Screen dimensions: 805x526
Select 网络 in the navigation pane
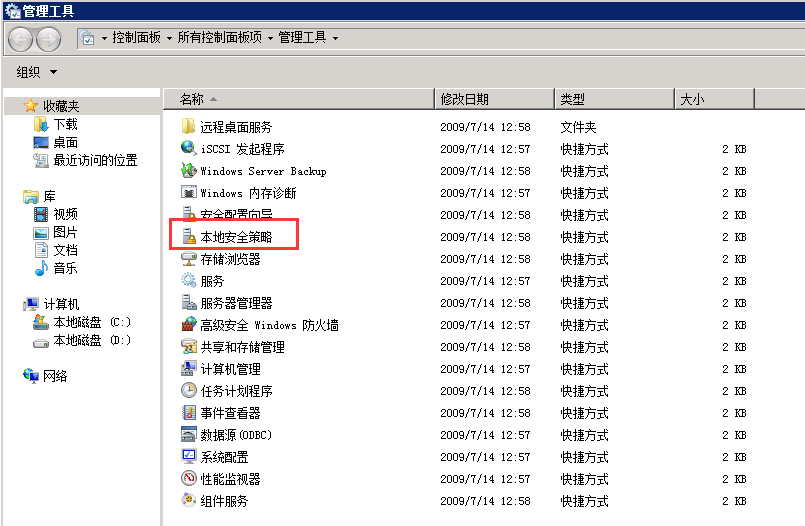point(55,376)
